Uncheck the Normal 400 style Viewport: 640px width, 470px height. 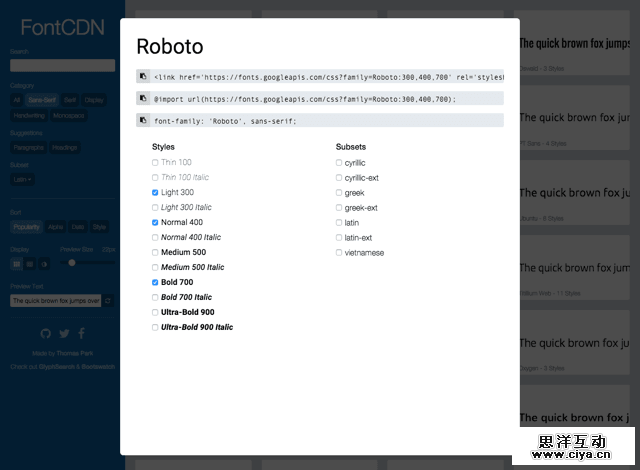click(155, 222)
